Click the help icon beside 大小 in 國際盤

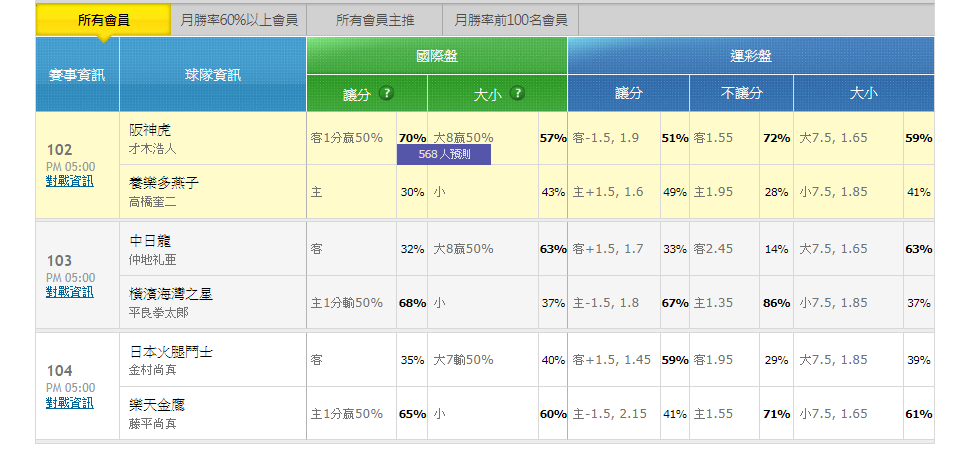click(517, 93)
